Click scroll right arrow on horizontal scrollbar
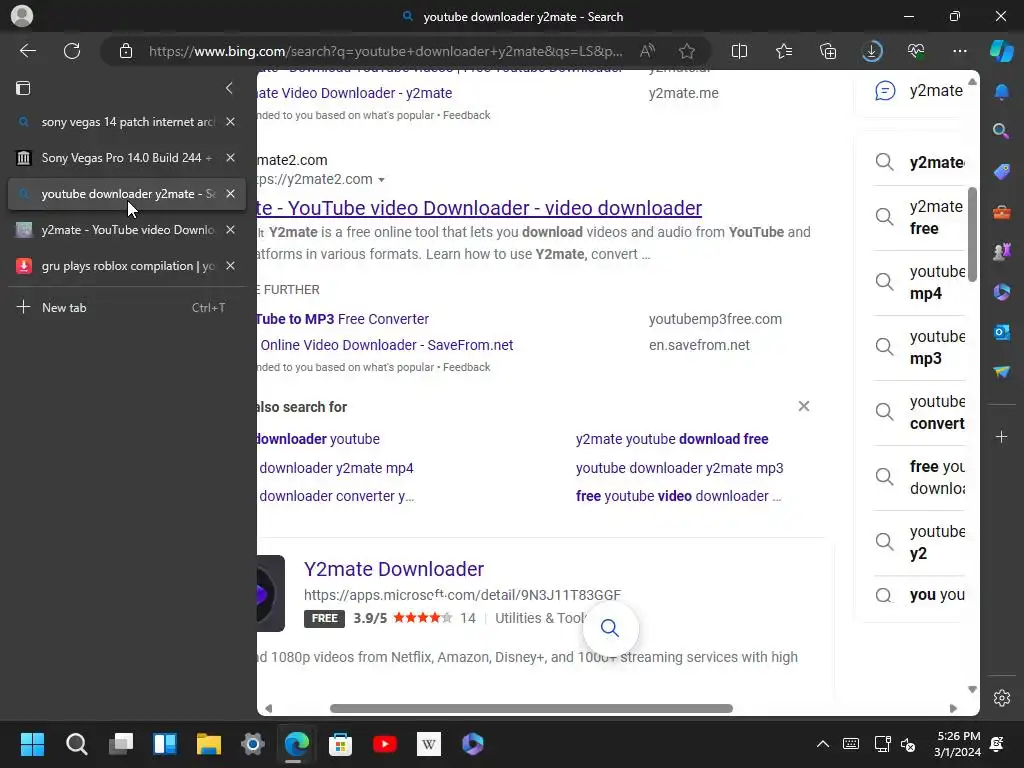Viewport: 1024px width, 768px height. point(953,709)
